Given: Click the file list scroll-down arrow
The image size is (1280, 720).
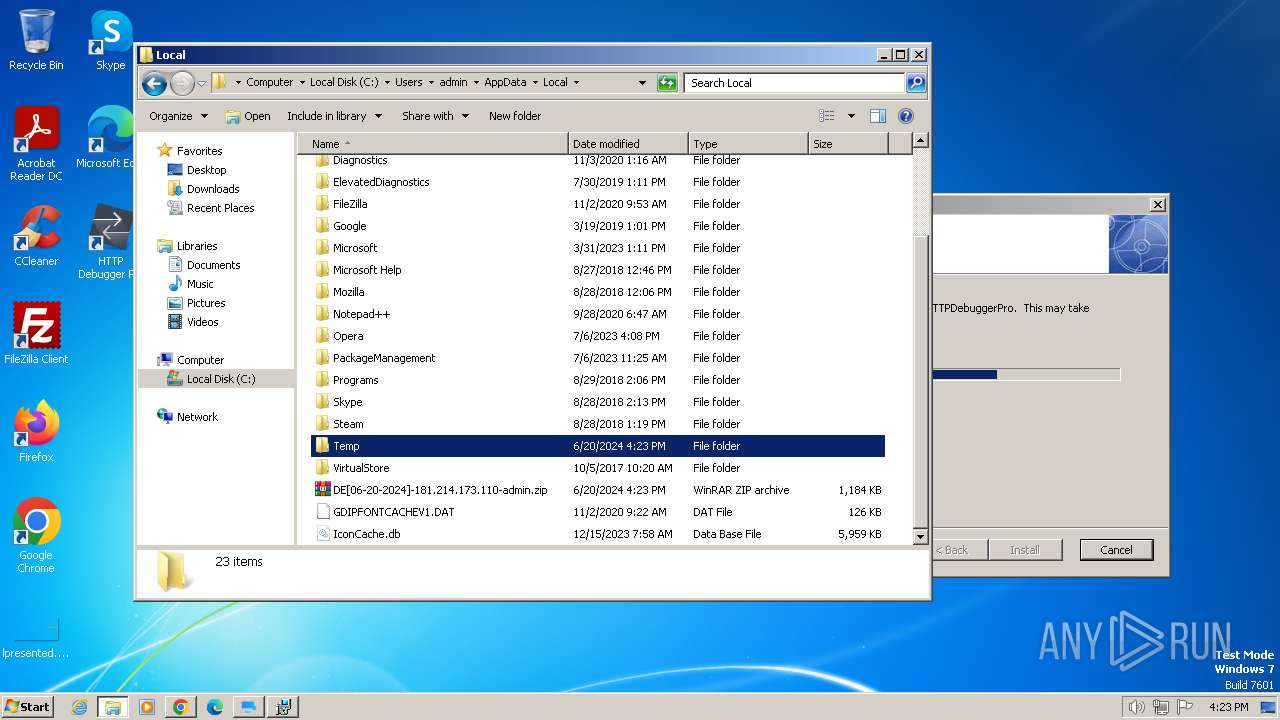Looking at the screenshot, I should click(x=921, y=537).
